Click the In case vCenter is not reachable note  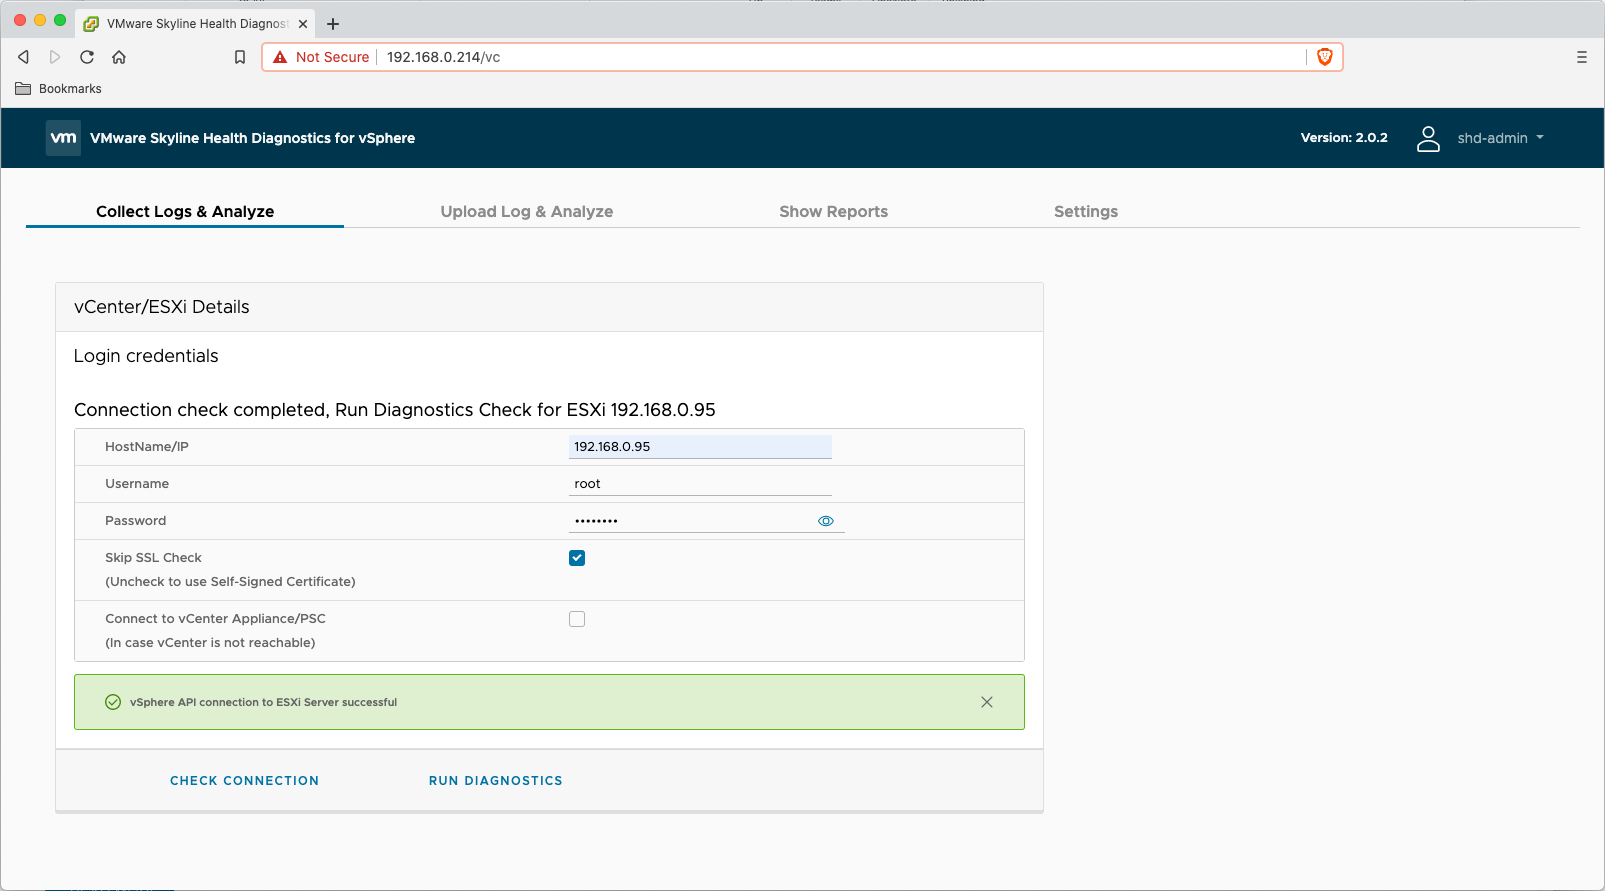(x=210, y=643)
